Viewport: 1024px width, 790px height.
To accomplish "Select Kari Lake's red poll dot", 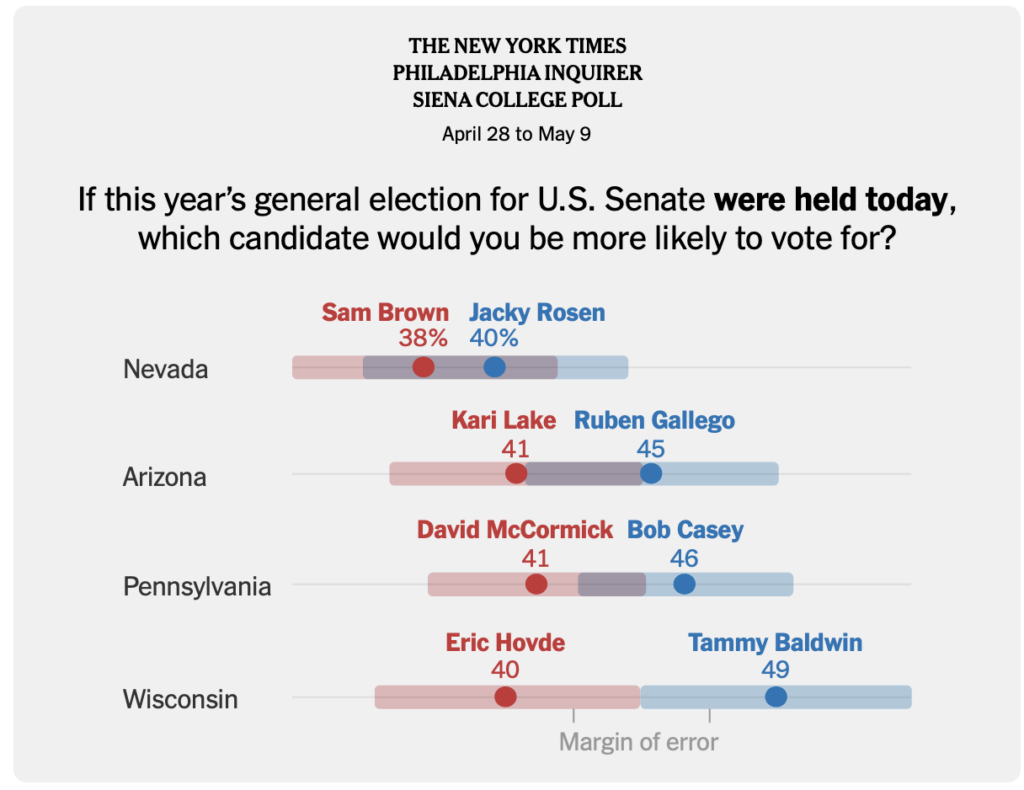I will coord(516,473).
